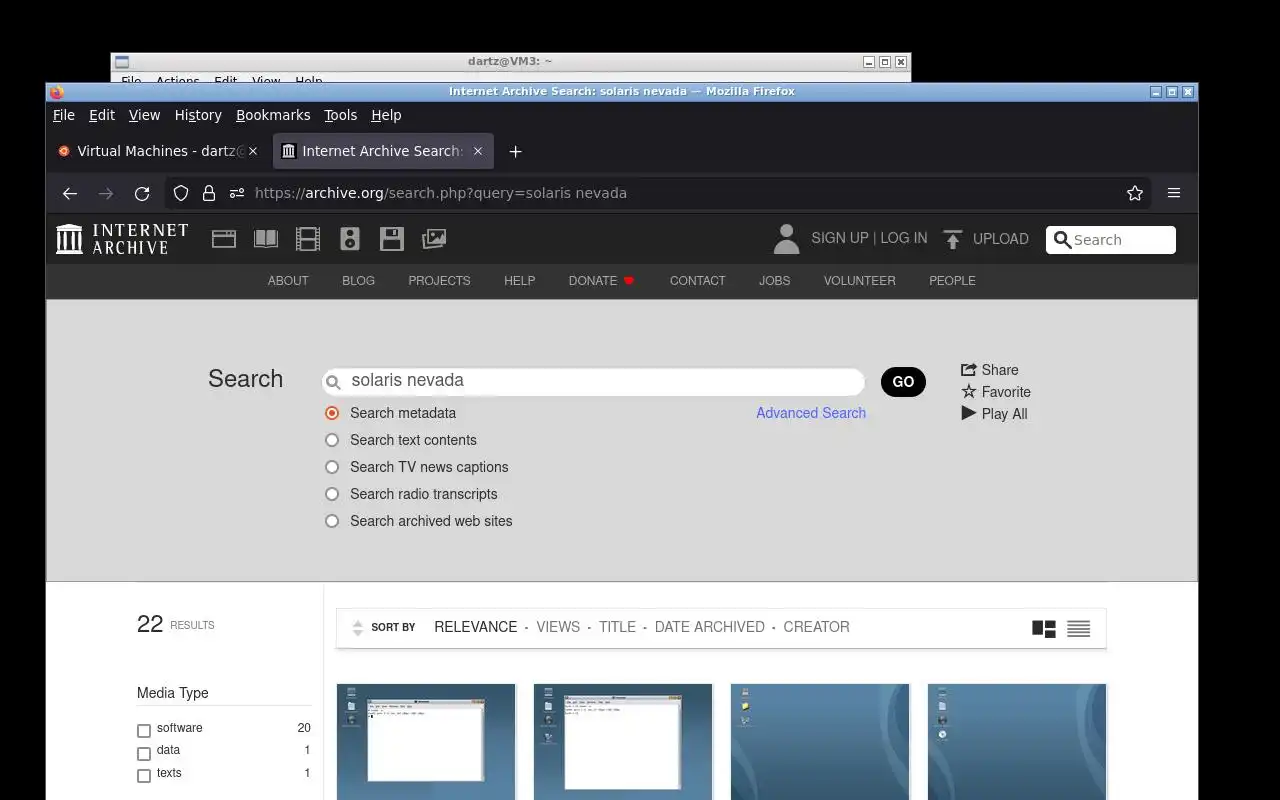Screen dimensions: 1280x800
Task: Open the File menu in Firefox
Action: 64,115
